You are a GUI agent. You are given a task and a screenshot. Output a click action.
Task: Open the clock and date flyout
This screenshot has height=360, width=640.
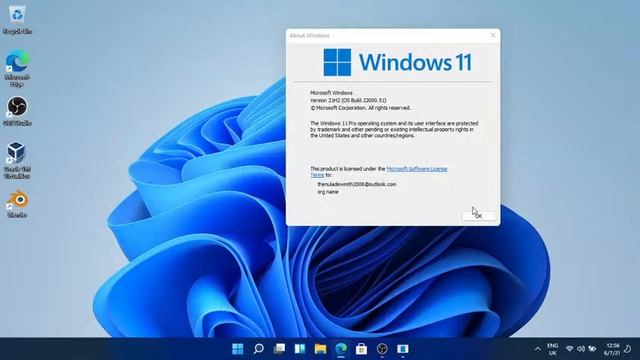612,349
